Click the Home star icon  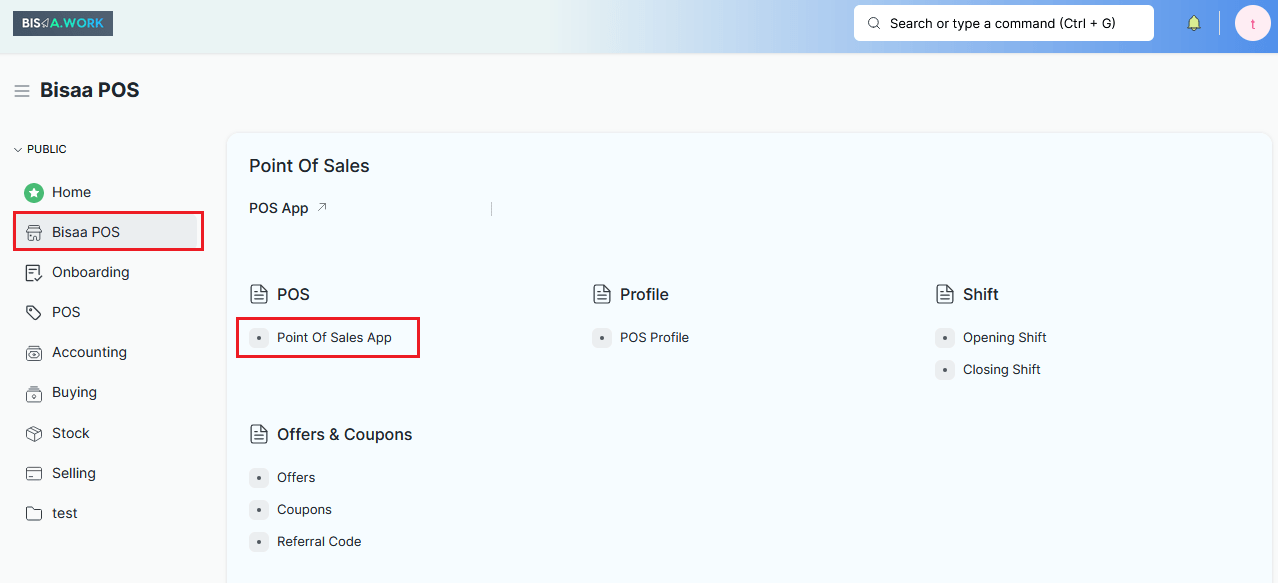click(34, 192)
